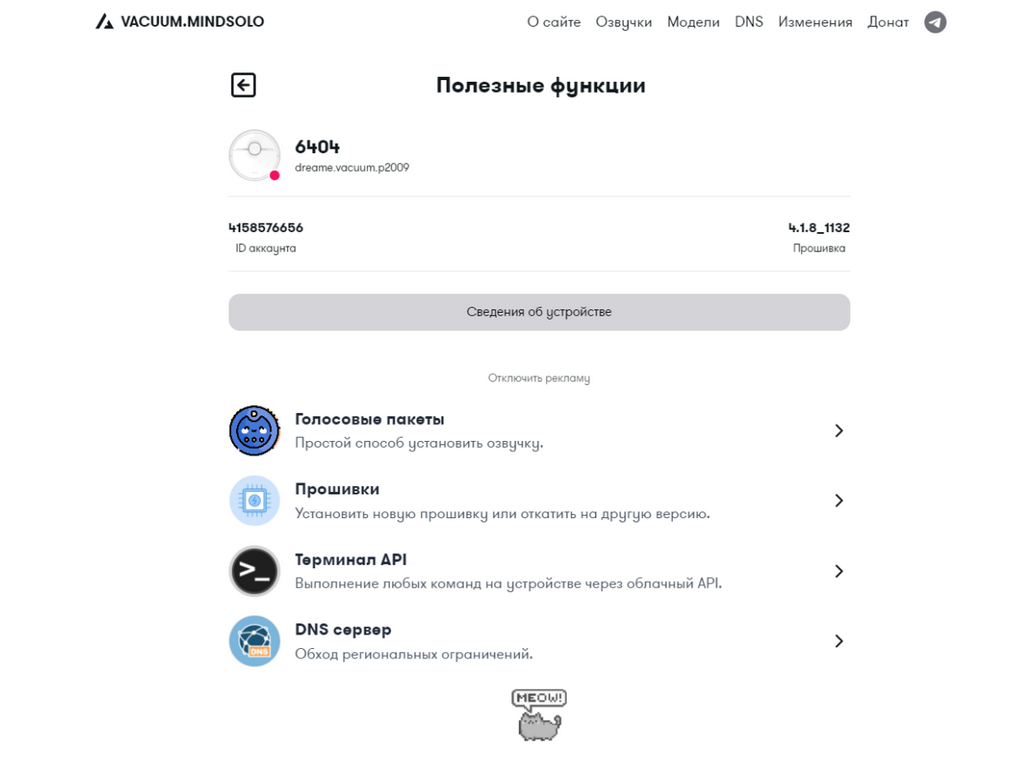Click the Отключить рекламу link
The height and width of the screenshot is (757, 1033).
pyautogui.click(x=539, y=377)
